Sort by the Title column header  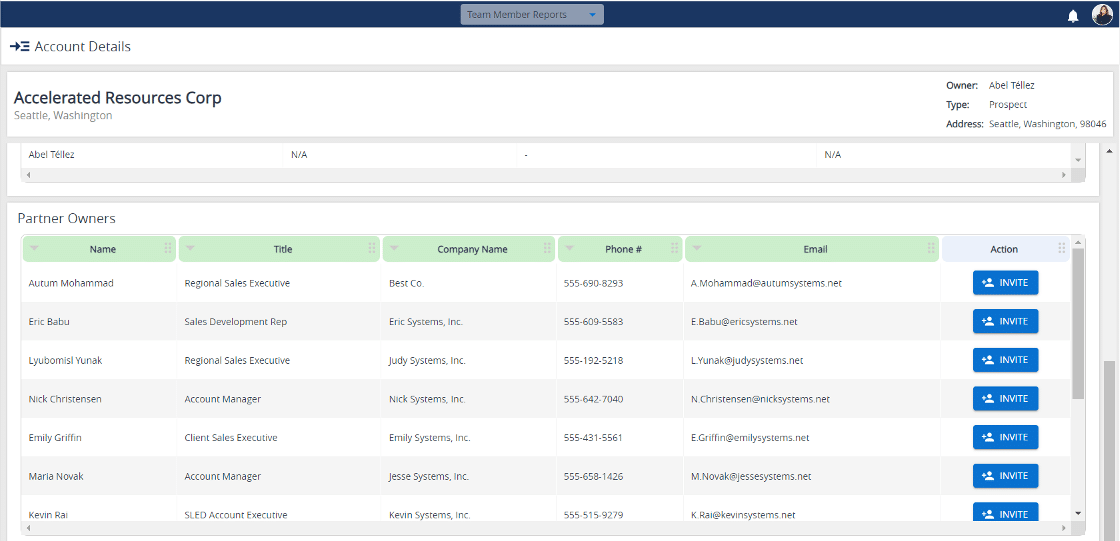pyautogui.click(x=283, y=249)
